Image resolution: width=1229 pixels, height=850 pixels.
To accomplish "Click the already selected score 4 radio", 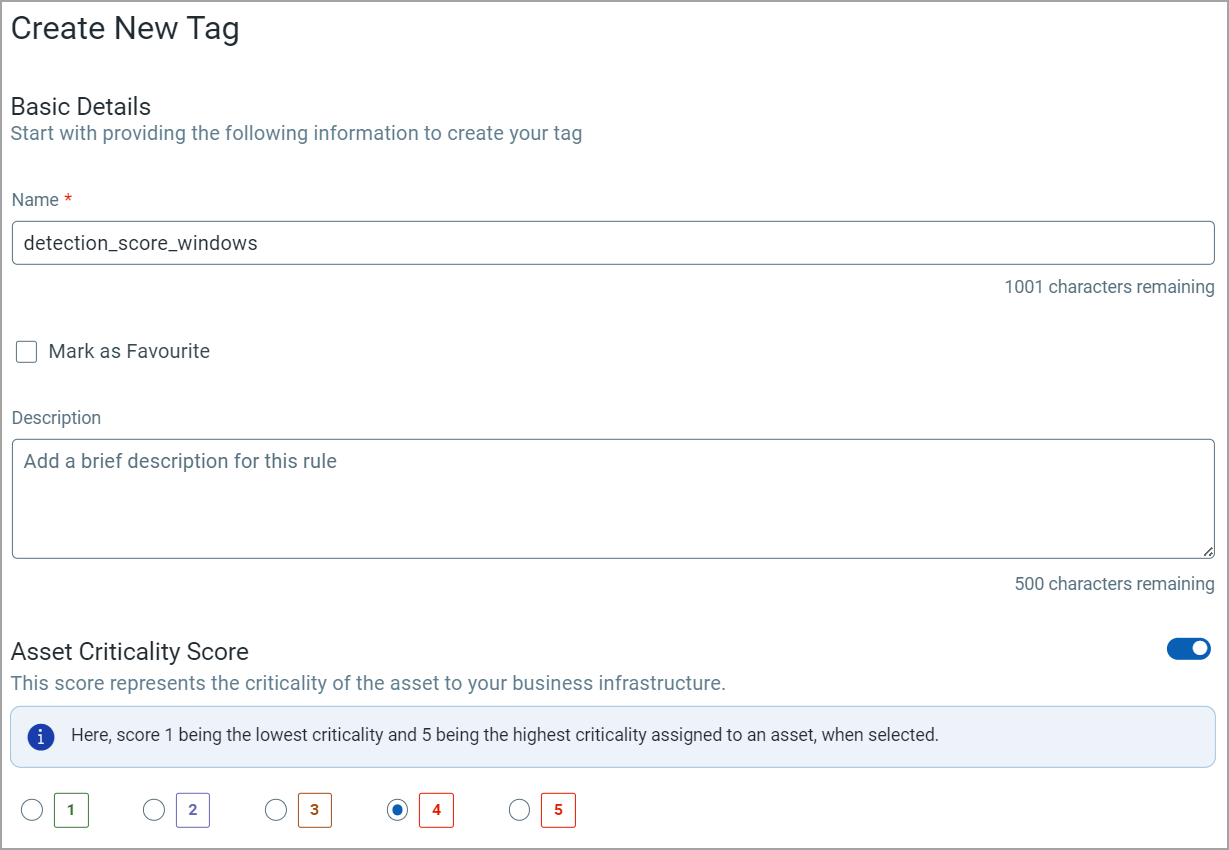I will coord(397,811).
